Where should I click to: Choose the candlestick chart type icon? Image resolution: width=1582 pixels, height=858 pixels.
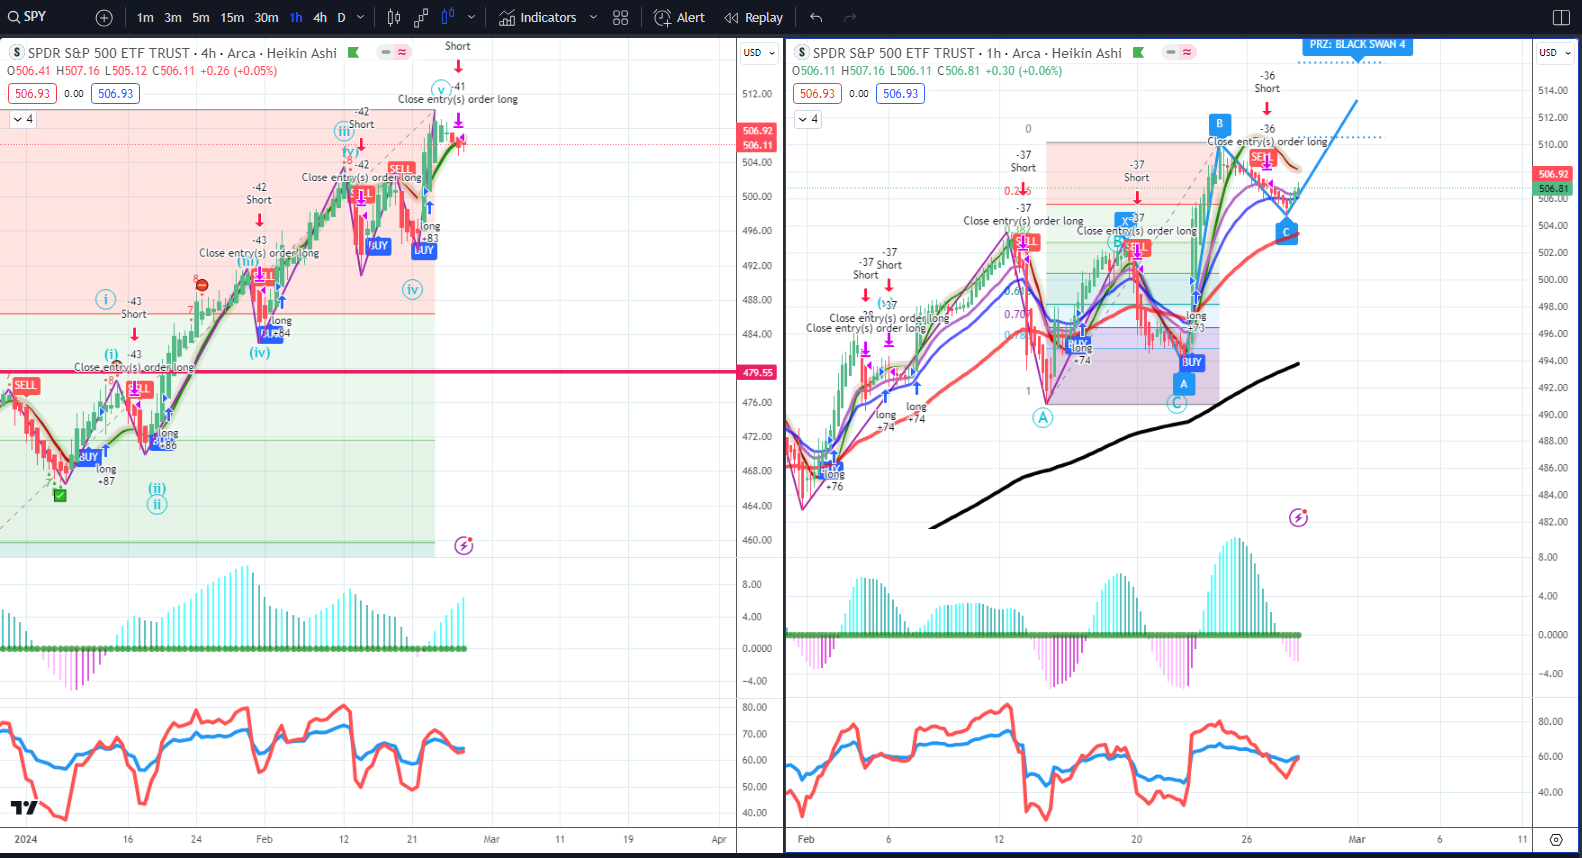click(394, 17)
